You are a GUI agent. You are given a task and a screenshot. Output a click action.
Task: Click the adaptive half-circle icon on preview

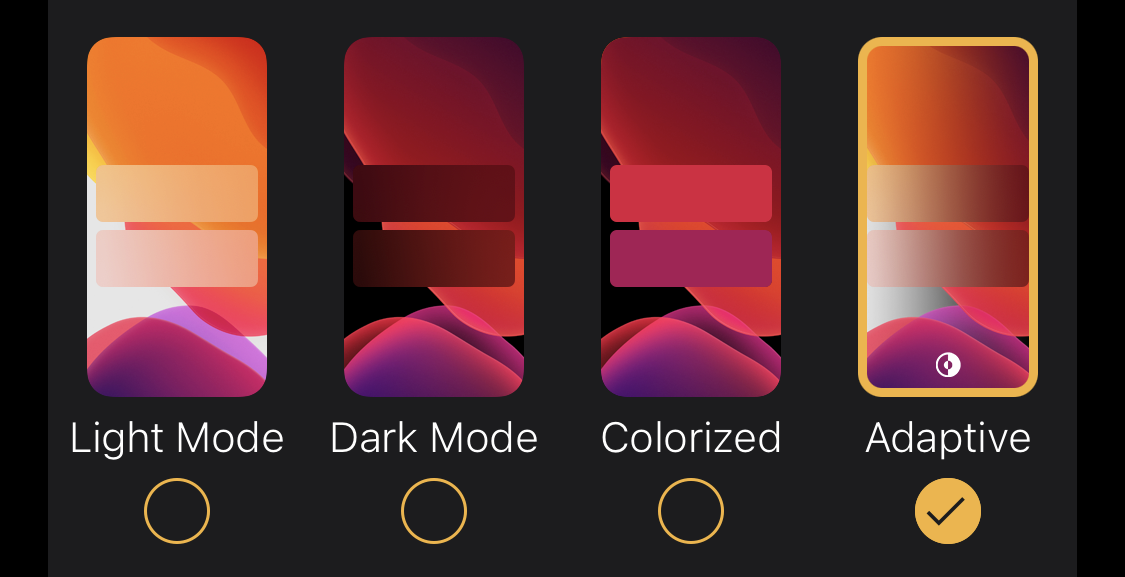pyautogui.click(x=948, y=365)
